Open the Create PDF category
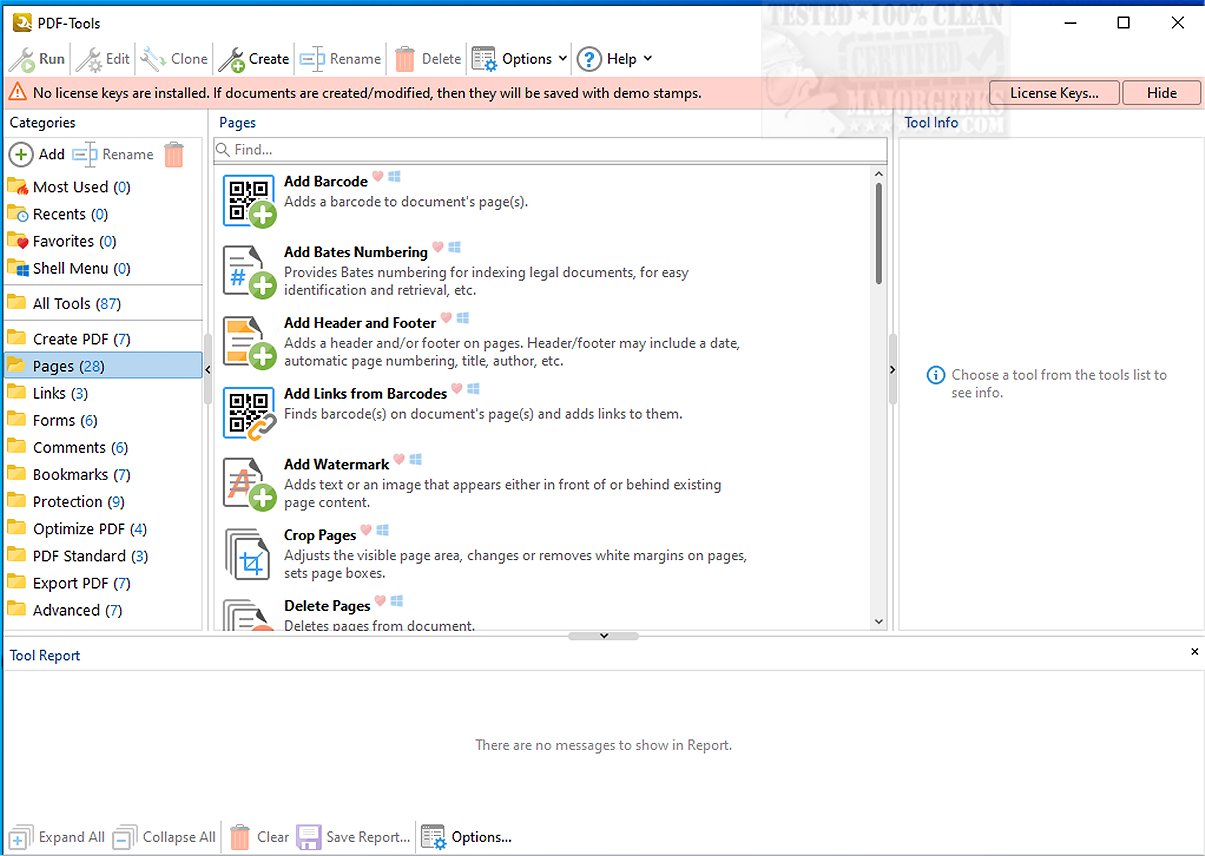The image size is (1205, 856). (102, 339)
